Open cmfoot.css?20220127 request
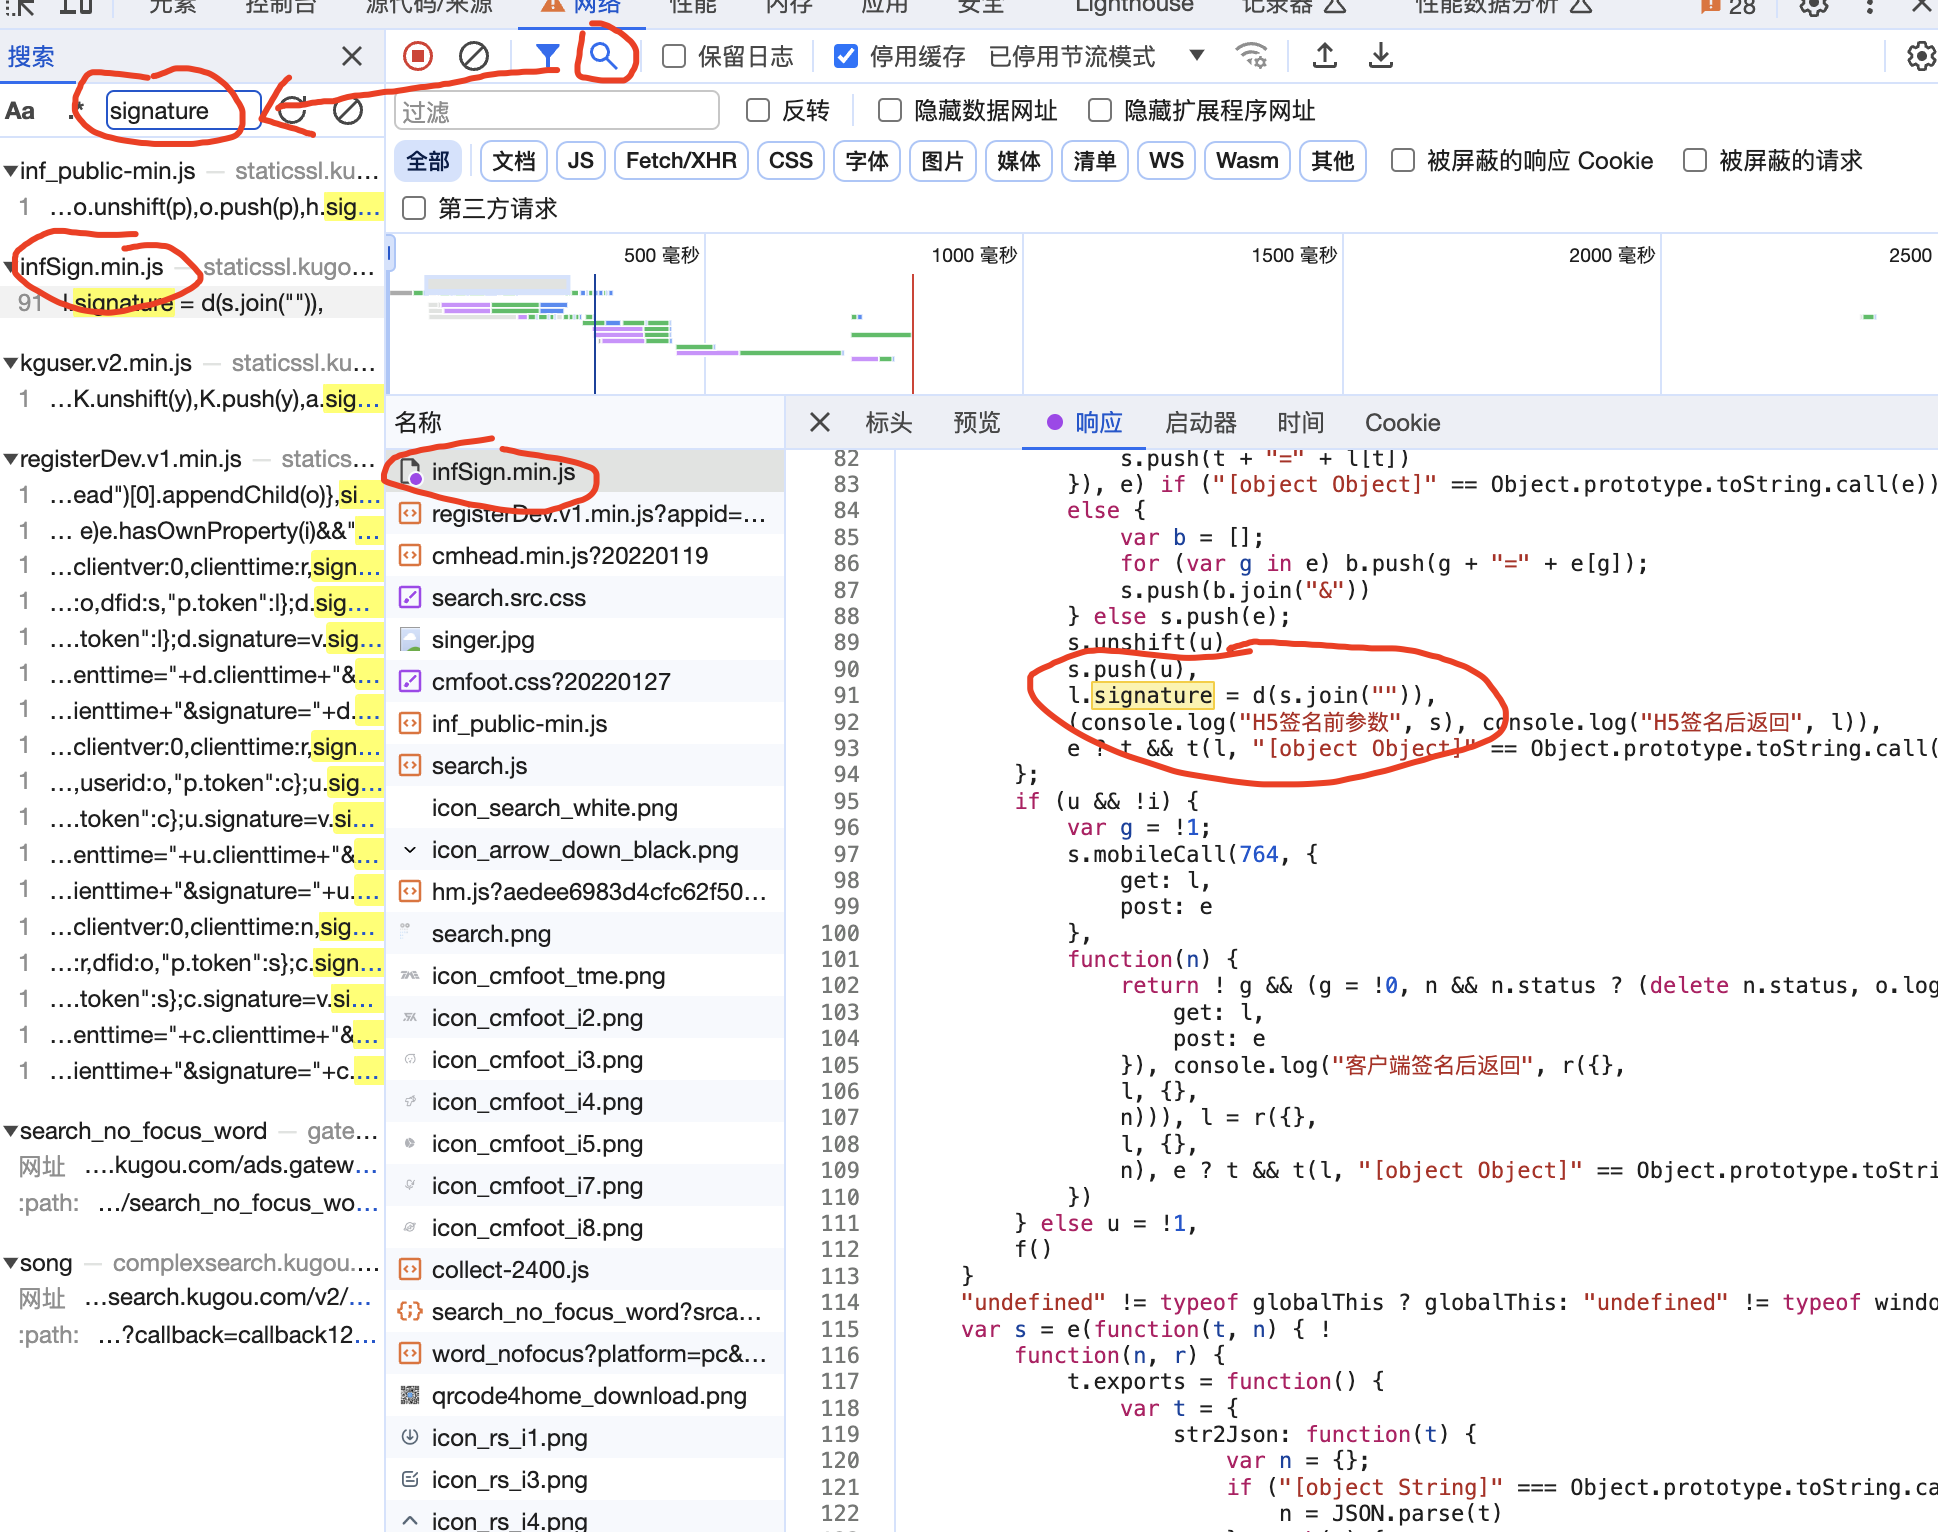1938x1532 pixels. (585, 682)
